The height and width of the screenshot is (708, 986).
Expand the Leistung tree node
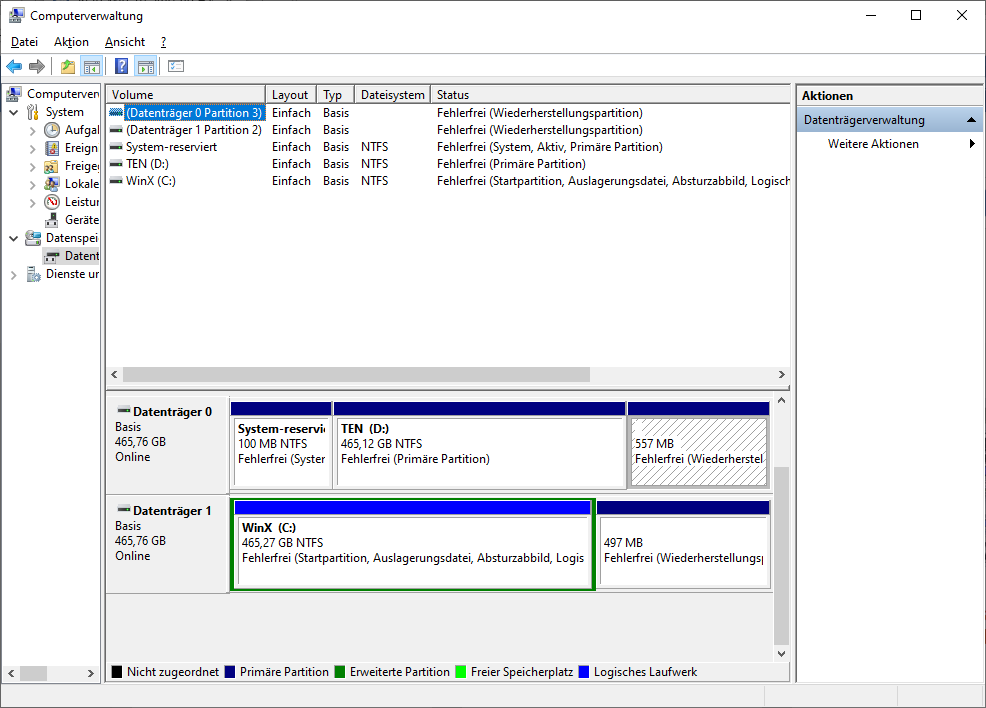coord(33,202)
